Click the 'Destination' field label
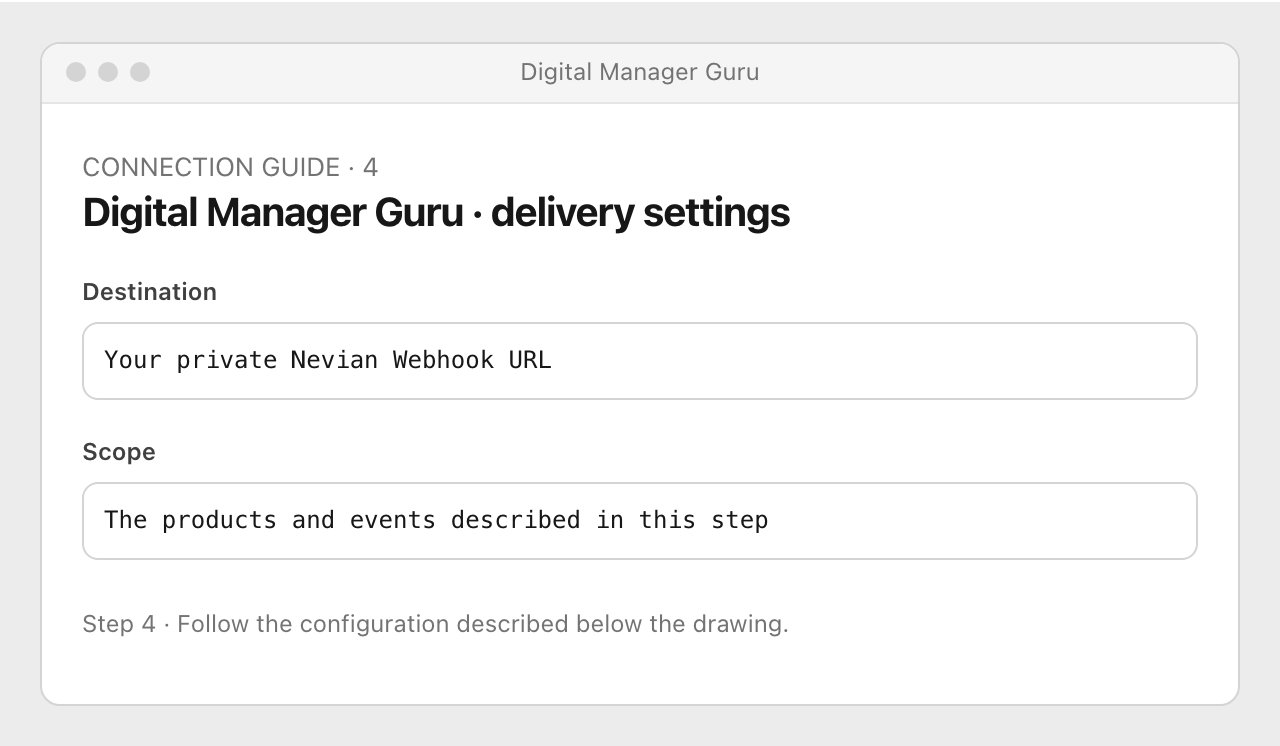 click(150, 292)
